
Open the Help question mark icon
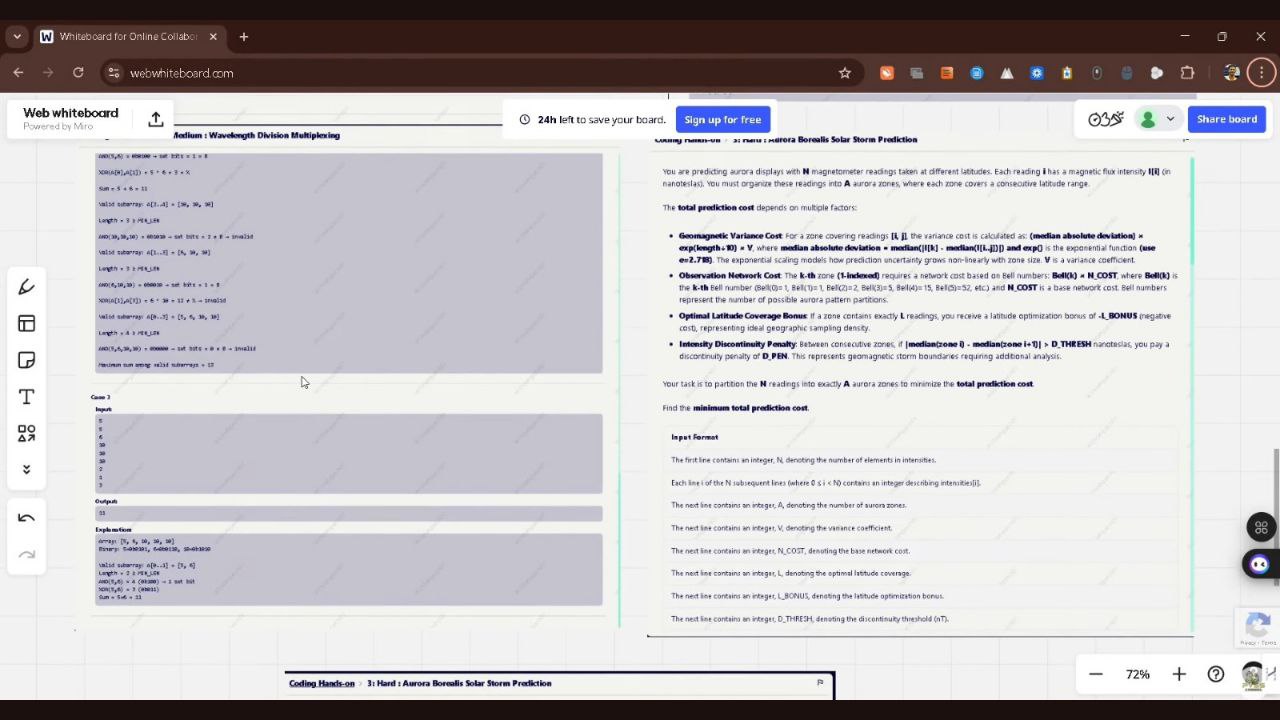pos(1215,674)
